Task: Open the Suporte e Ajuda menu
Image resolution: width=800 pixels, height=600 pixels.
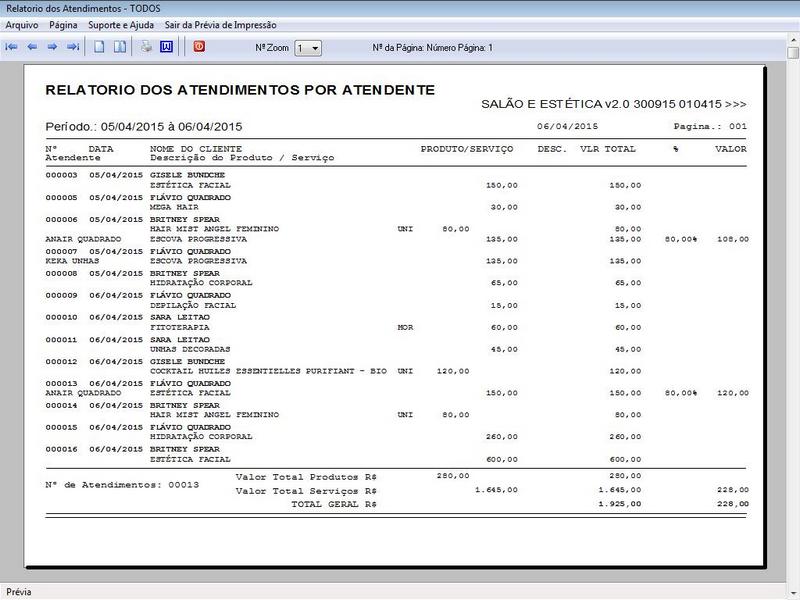Action: click(x=121, y=24)
